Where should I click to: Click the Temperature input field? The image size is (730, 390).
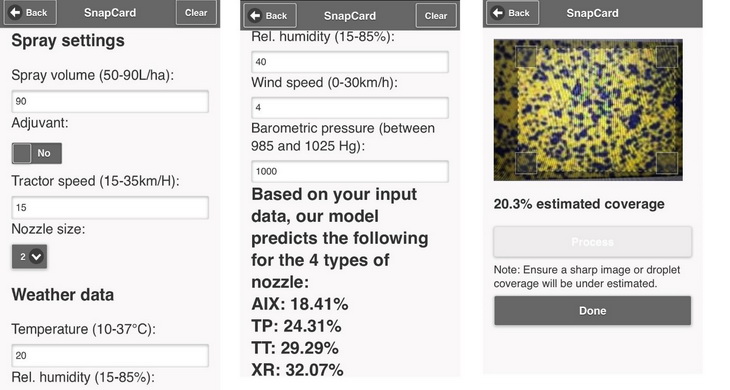click(x=110, y=356)
